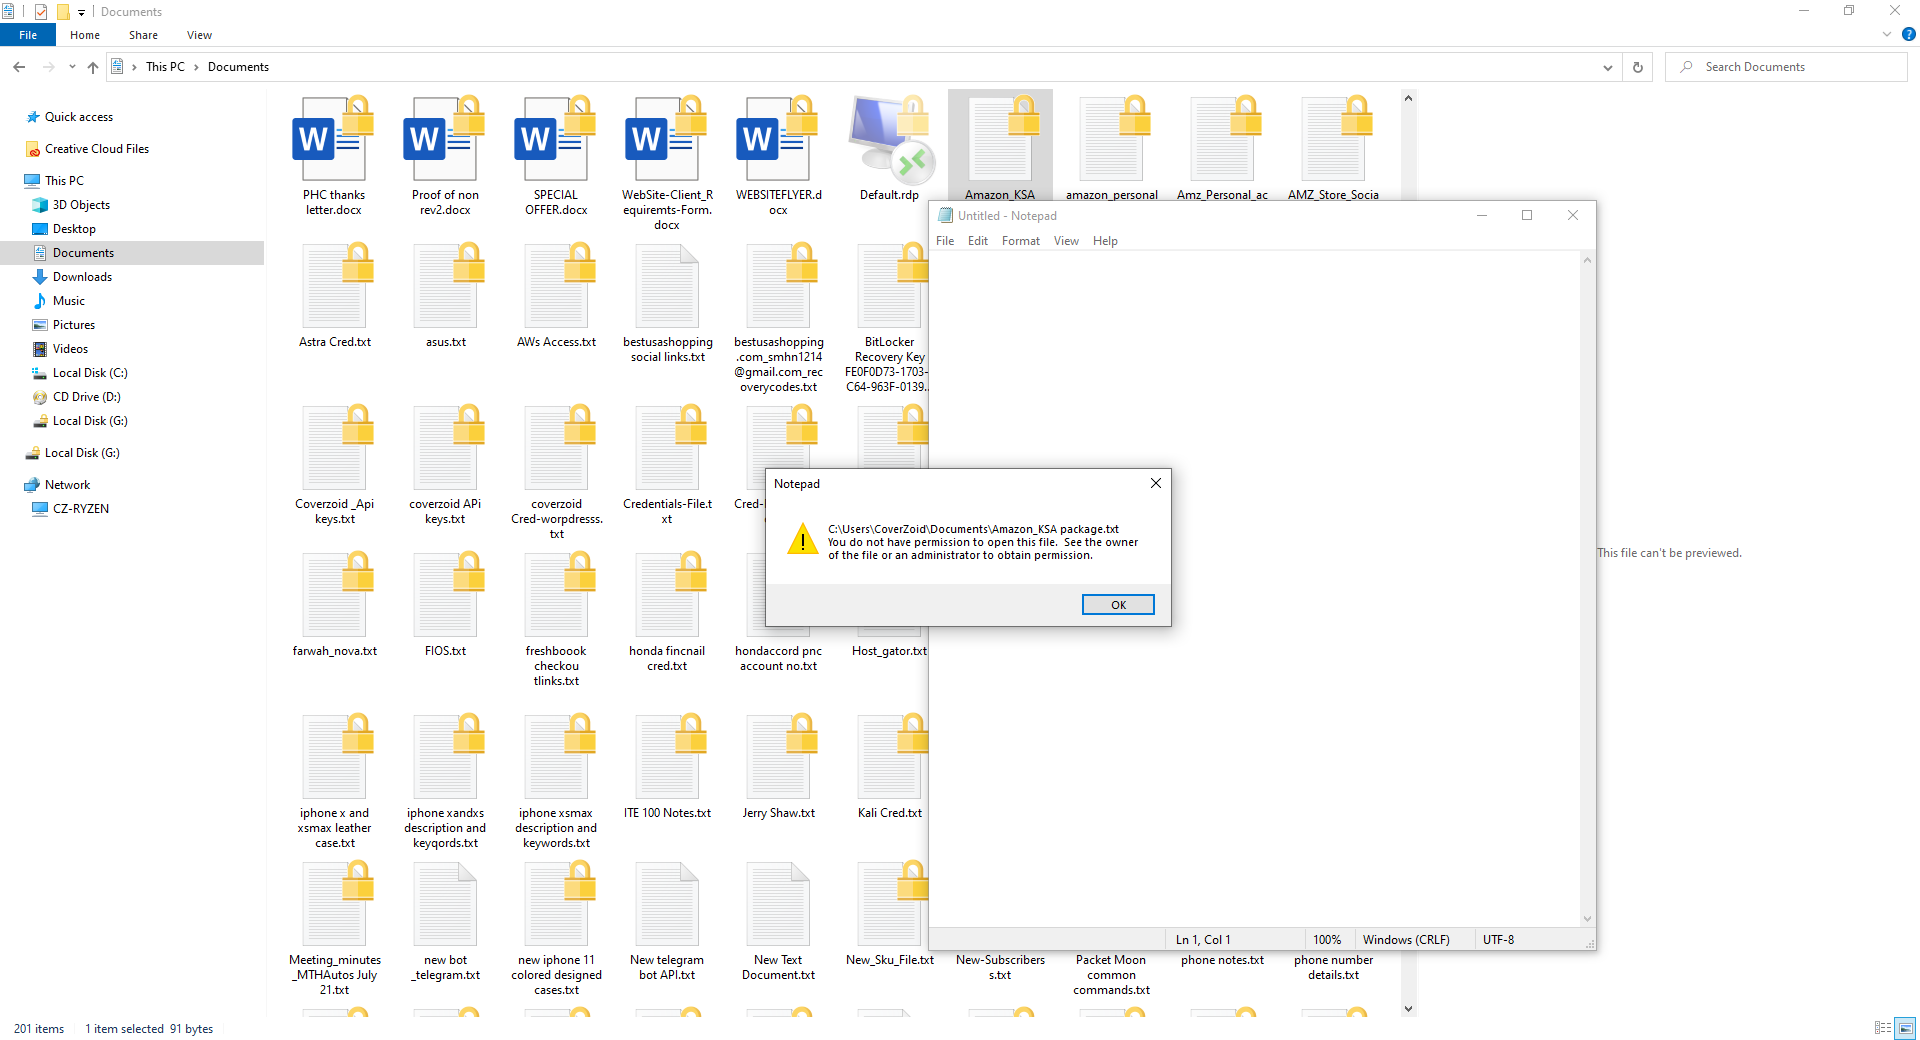Select bestusashopping social links.txt file
Screen dimensions: 1920x1040
tap(667, 303)
